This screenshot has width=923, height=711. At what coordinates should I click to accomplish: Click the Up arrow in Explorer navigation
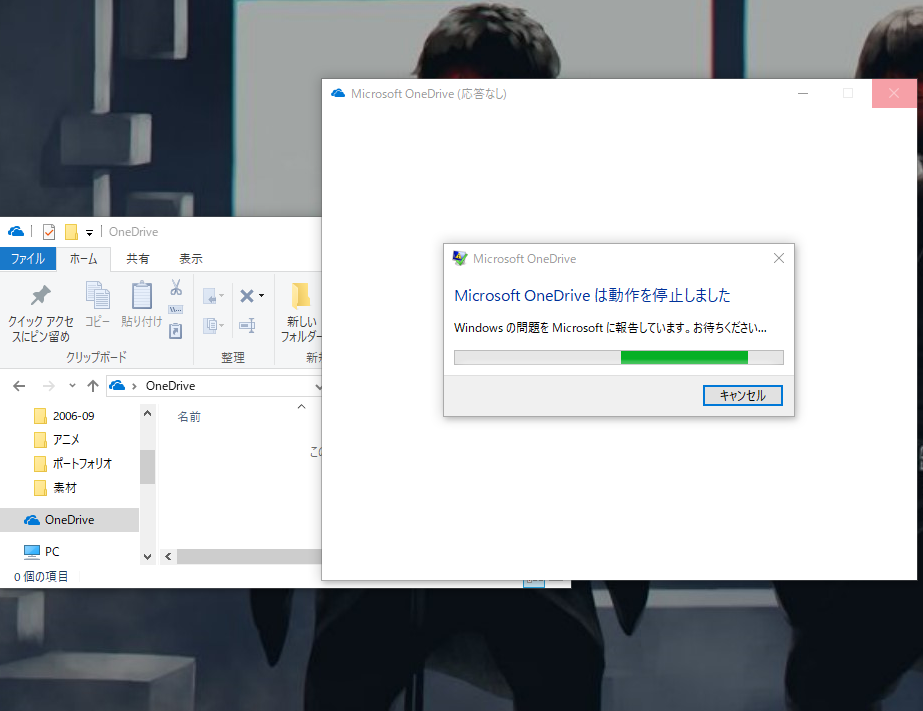[x=93, y=386]
